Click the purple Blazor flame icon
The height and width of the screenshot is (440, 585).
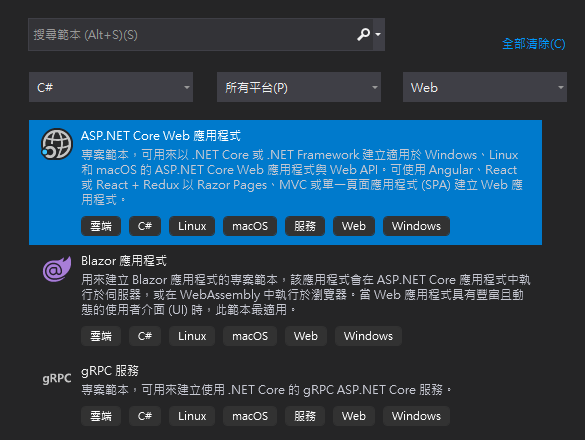coord(57,269)
